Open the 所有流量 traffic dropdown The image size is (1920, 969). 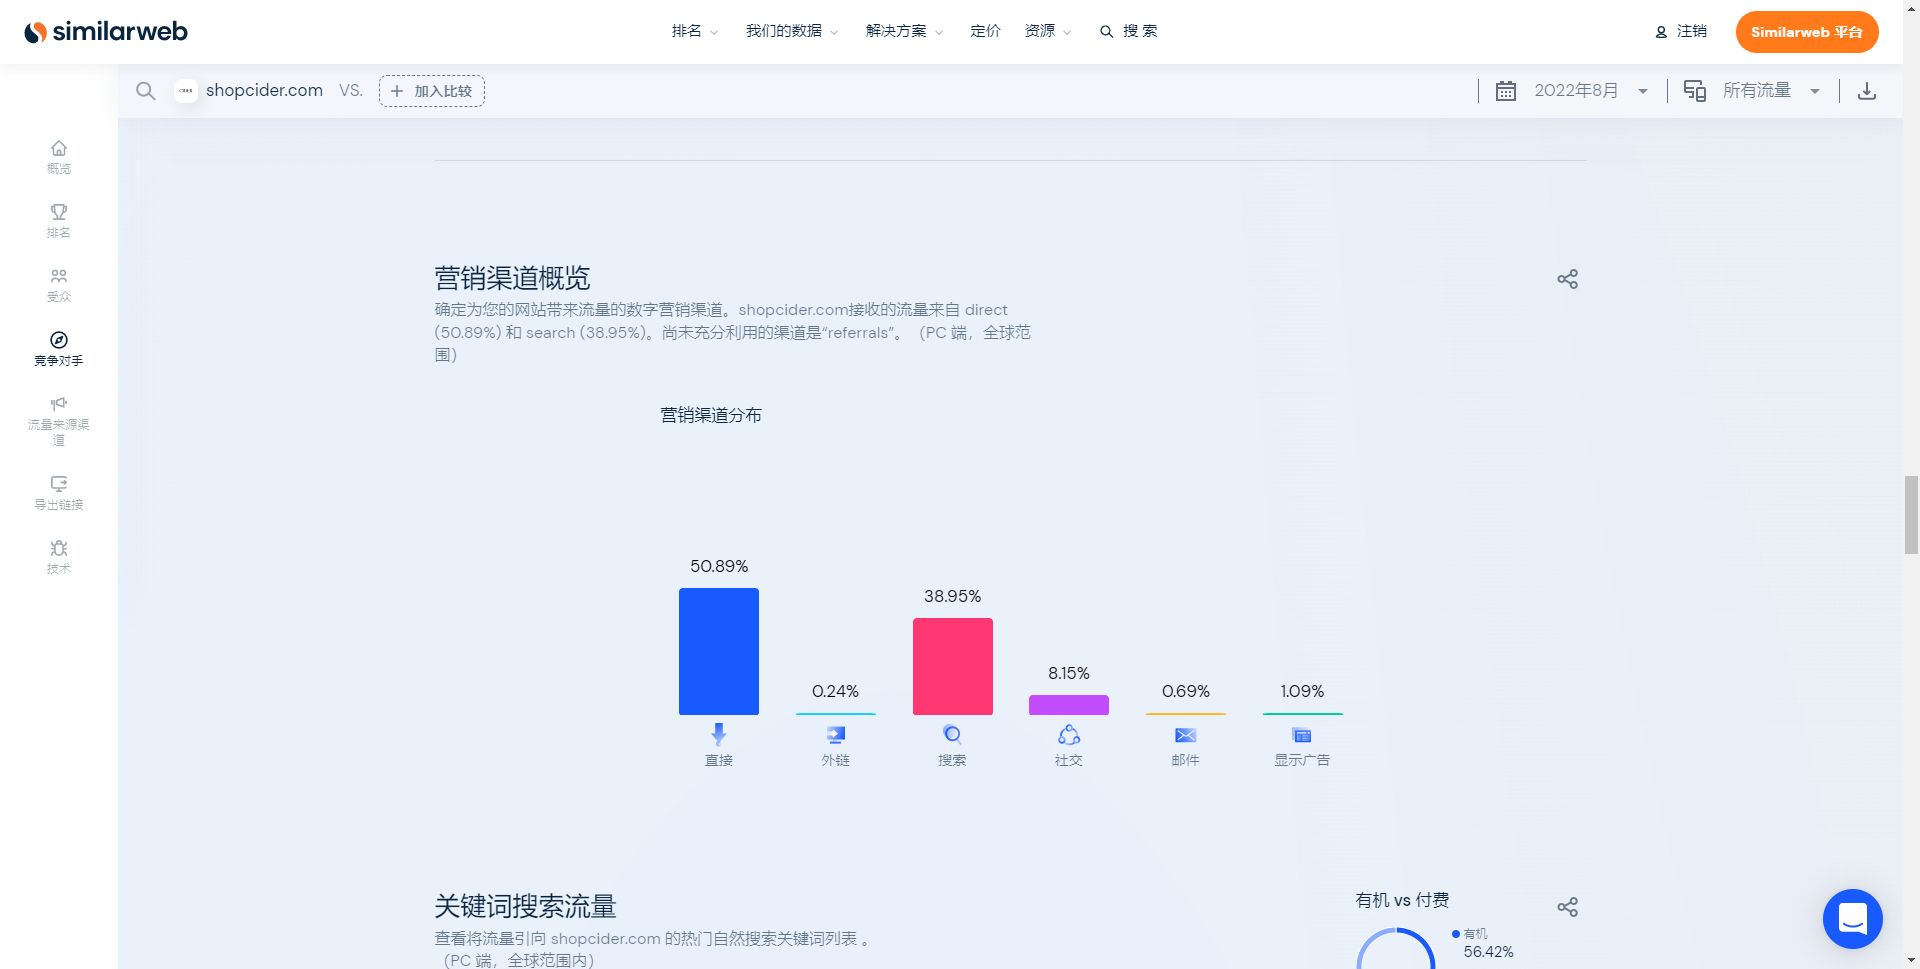point(1771,91)
